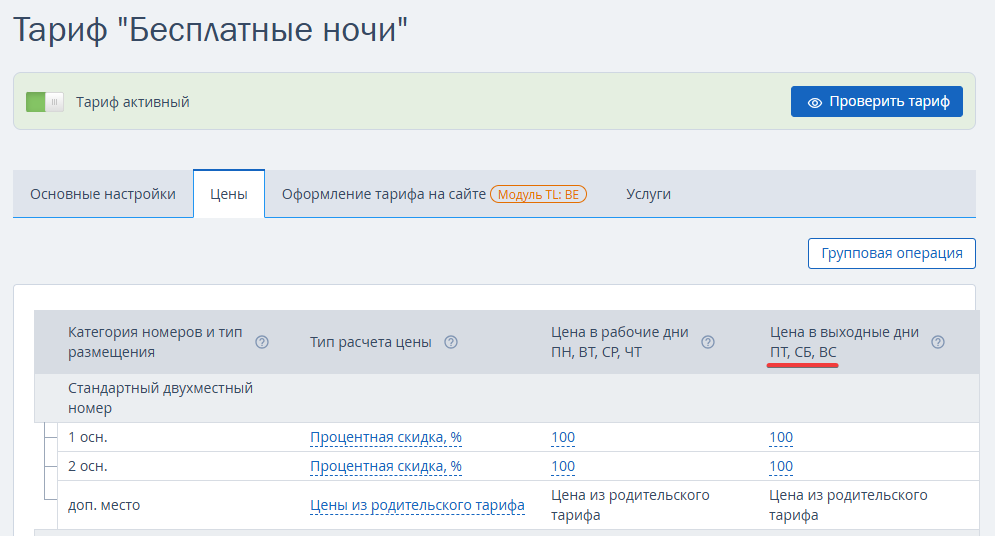Edit weekend price 100 for '1 осн.'
This screenshot has height=536, width=995.
(781, 437)
